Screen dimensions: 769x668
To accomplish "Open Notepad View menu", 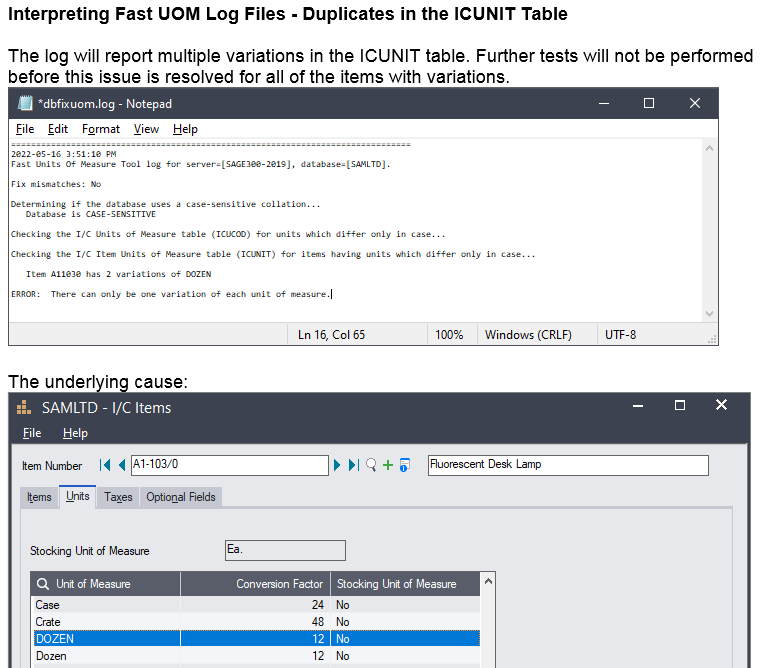I will 147,129.
